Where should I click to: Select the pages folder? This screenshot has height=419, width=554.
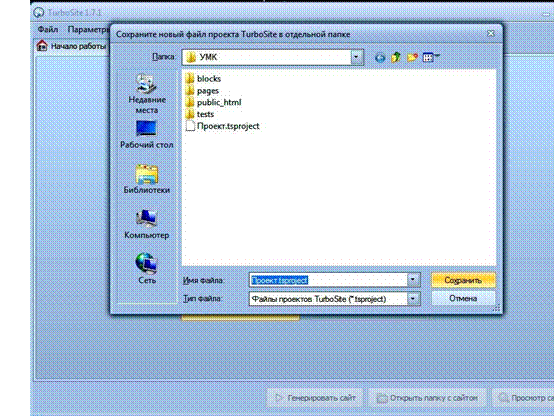[x=202, y=91]
